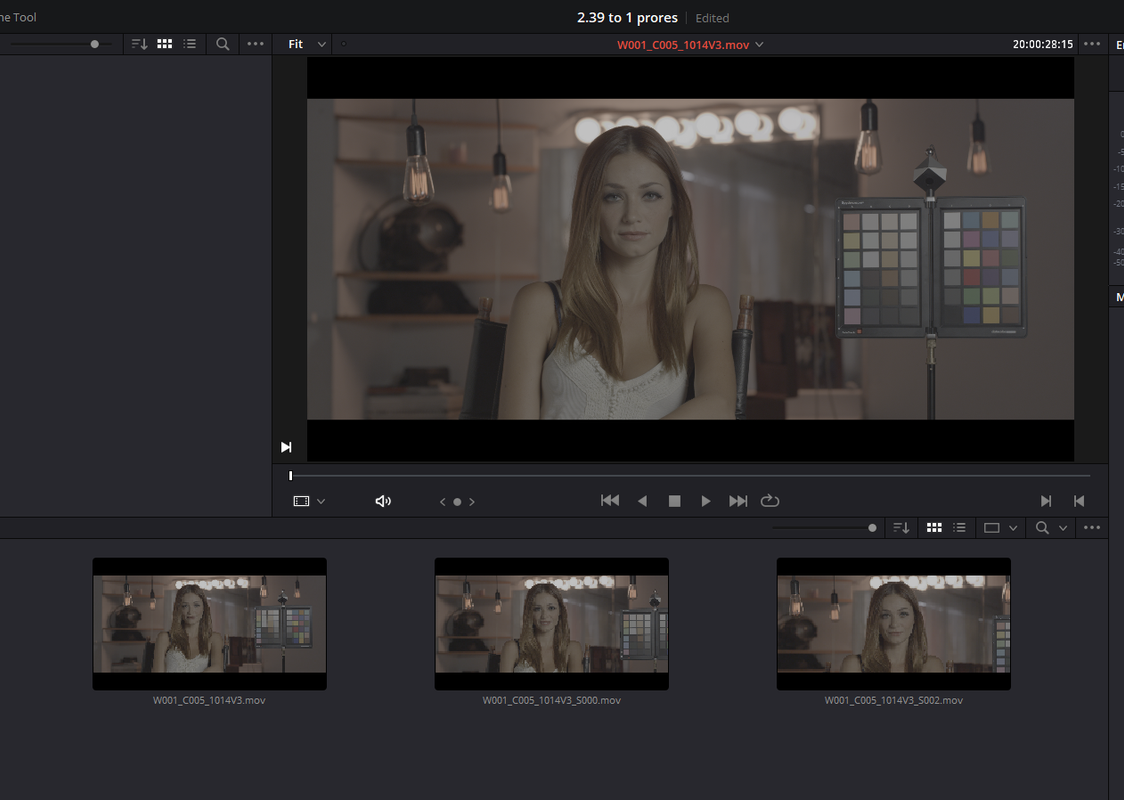Switch the upper media panel to thumbnail view

coord(165,44)
